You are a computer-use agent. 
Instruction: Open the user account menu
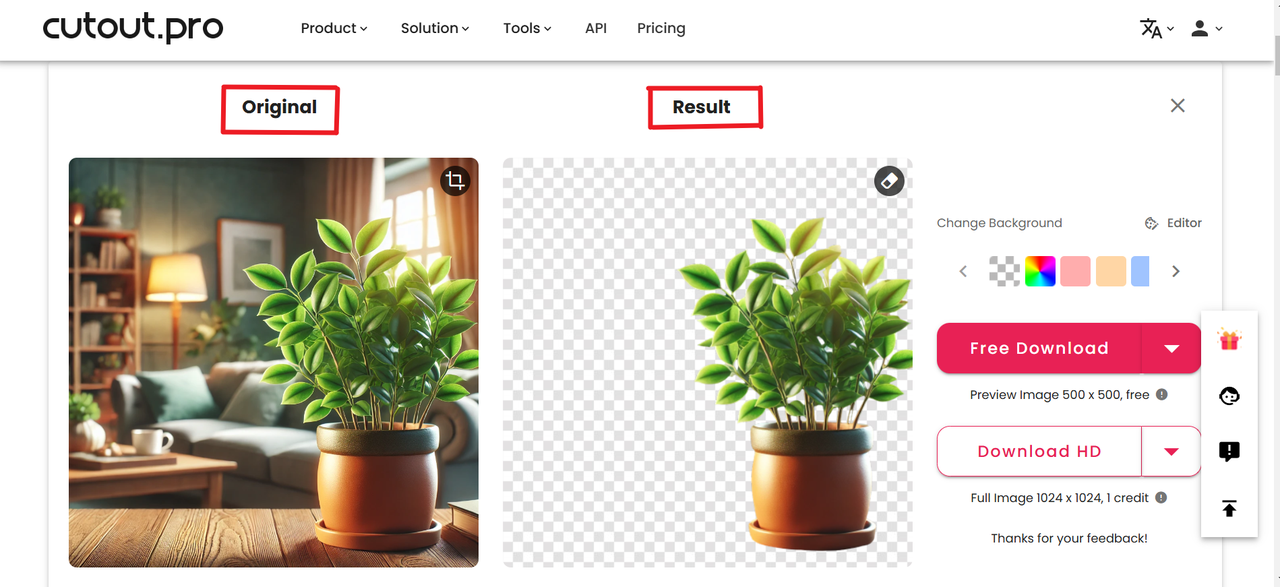click(x=1207, y=29)
